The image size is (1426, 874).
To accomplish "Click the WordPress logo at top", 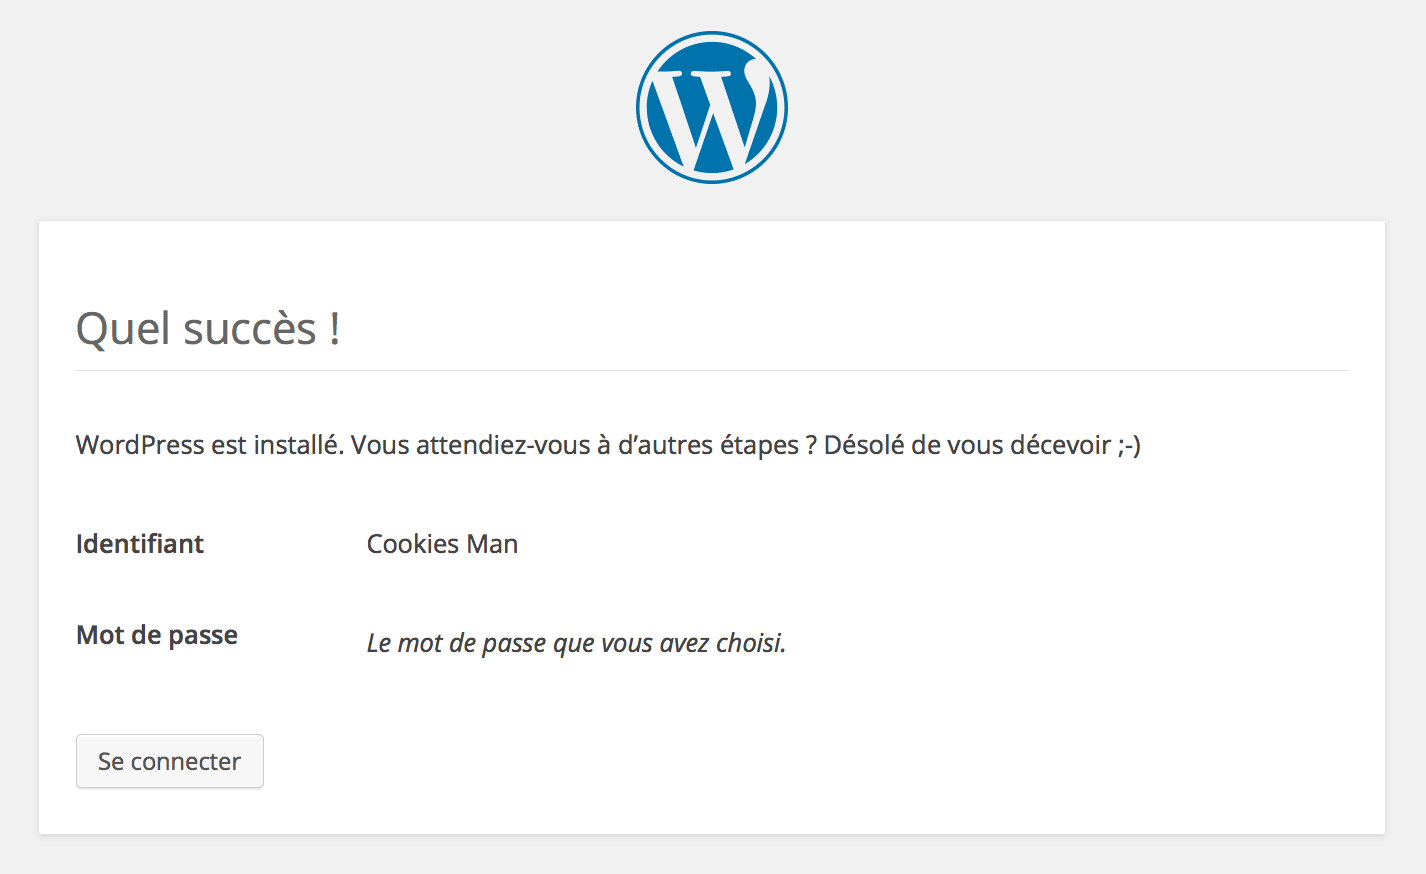I will [712, 107].
